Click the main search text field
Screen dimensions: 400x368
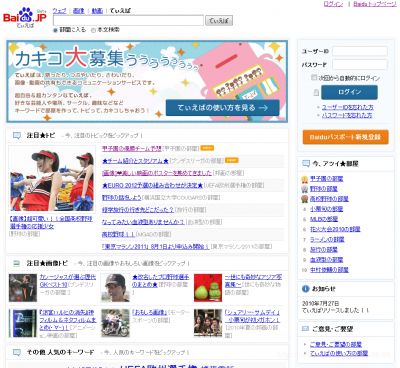[128, 20]
